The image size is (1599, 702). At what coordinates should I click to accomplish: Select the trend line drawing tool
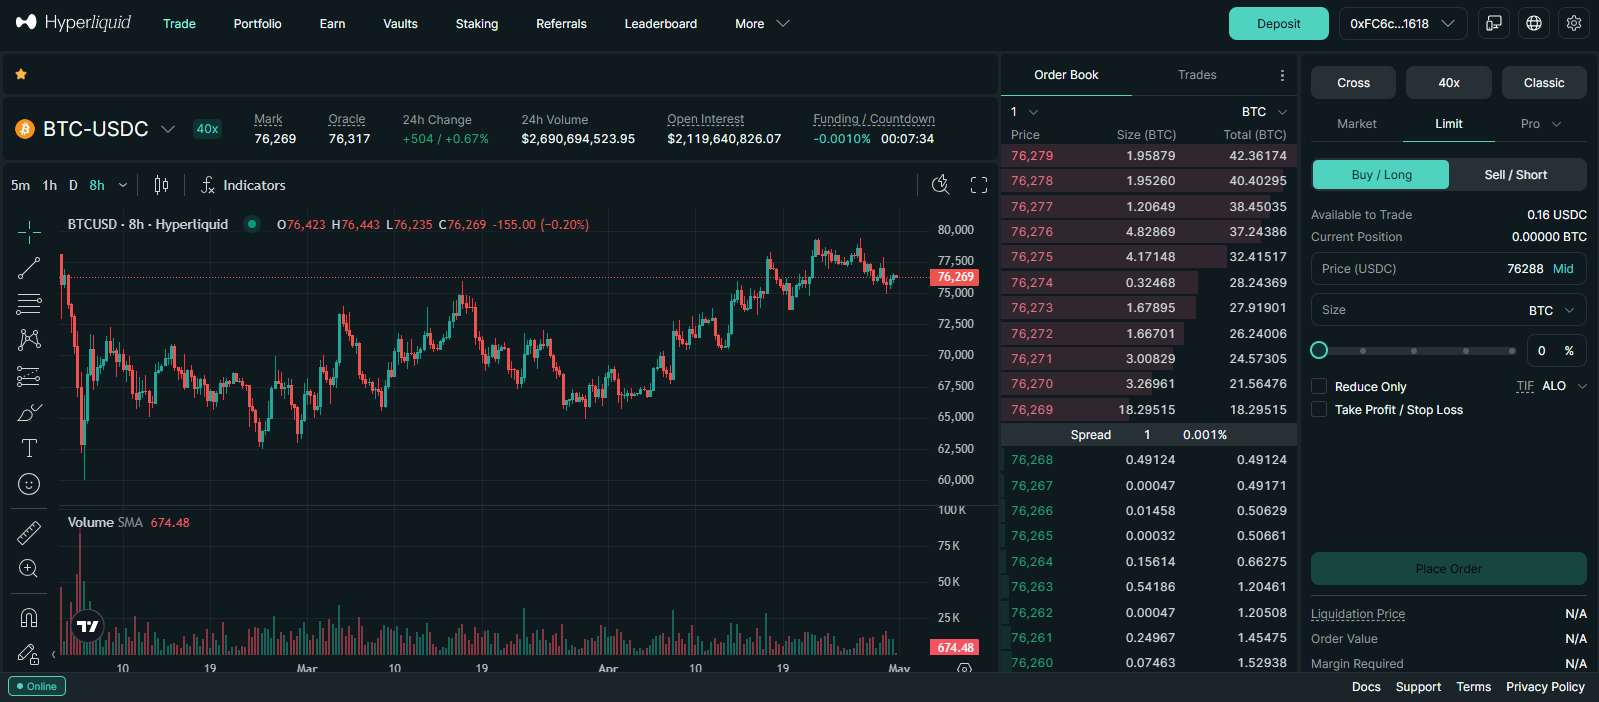pos(29,268)
